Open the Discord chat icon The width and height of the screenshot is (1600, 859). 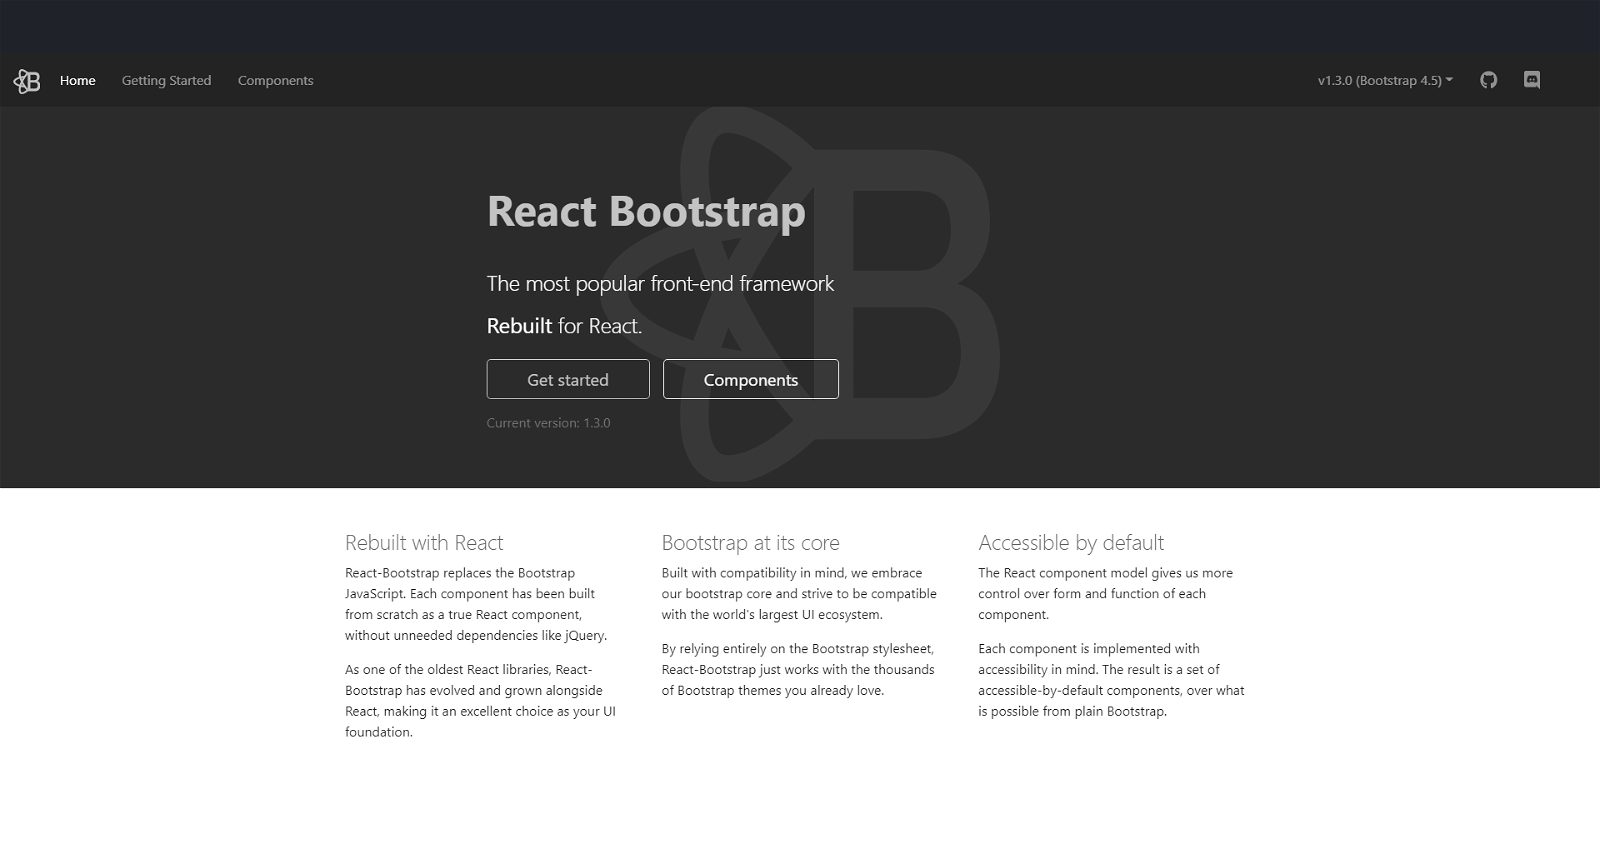[x=1532, y=80]
